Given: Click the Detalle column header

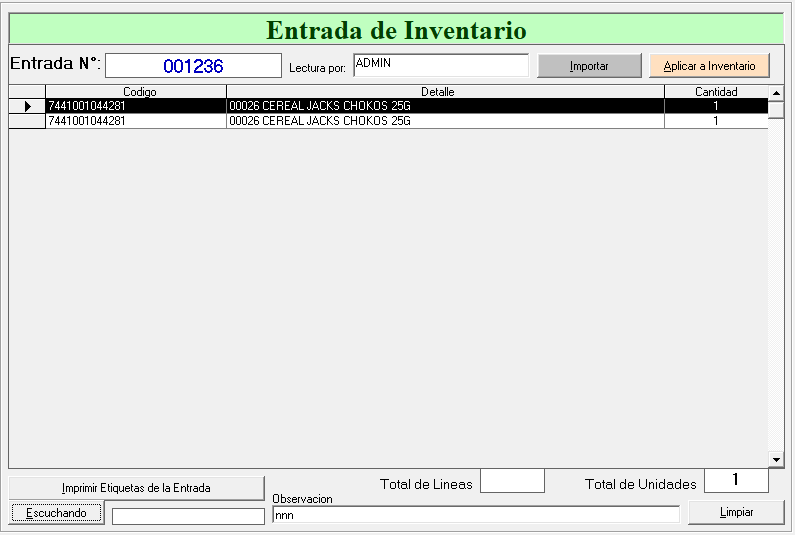Looking at the screenshot, I should [445, 92].
